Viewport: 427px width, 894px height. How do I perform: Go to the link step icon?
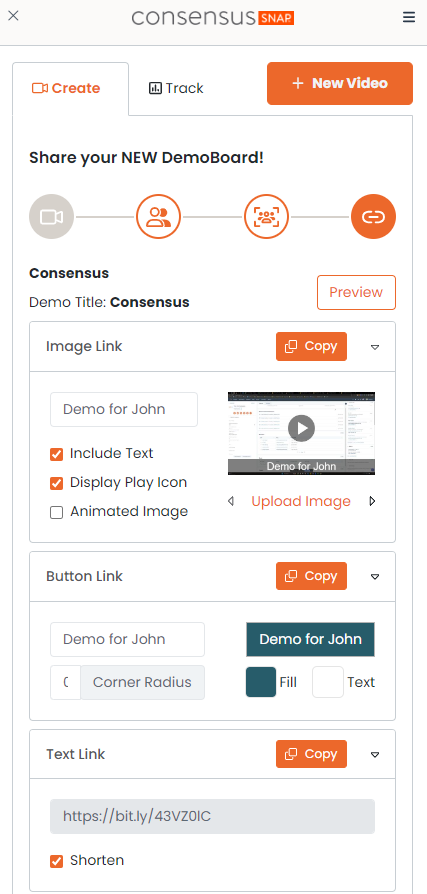pyautogui.click(x=373, y=217)
